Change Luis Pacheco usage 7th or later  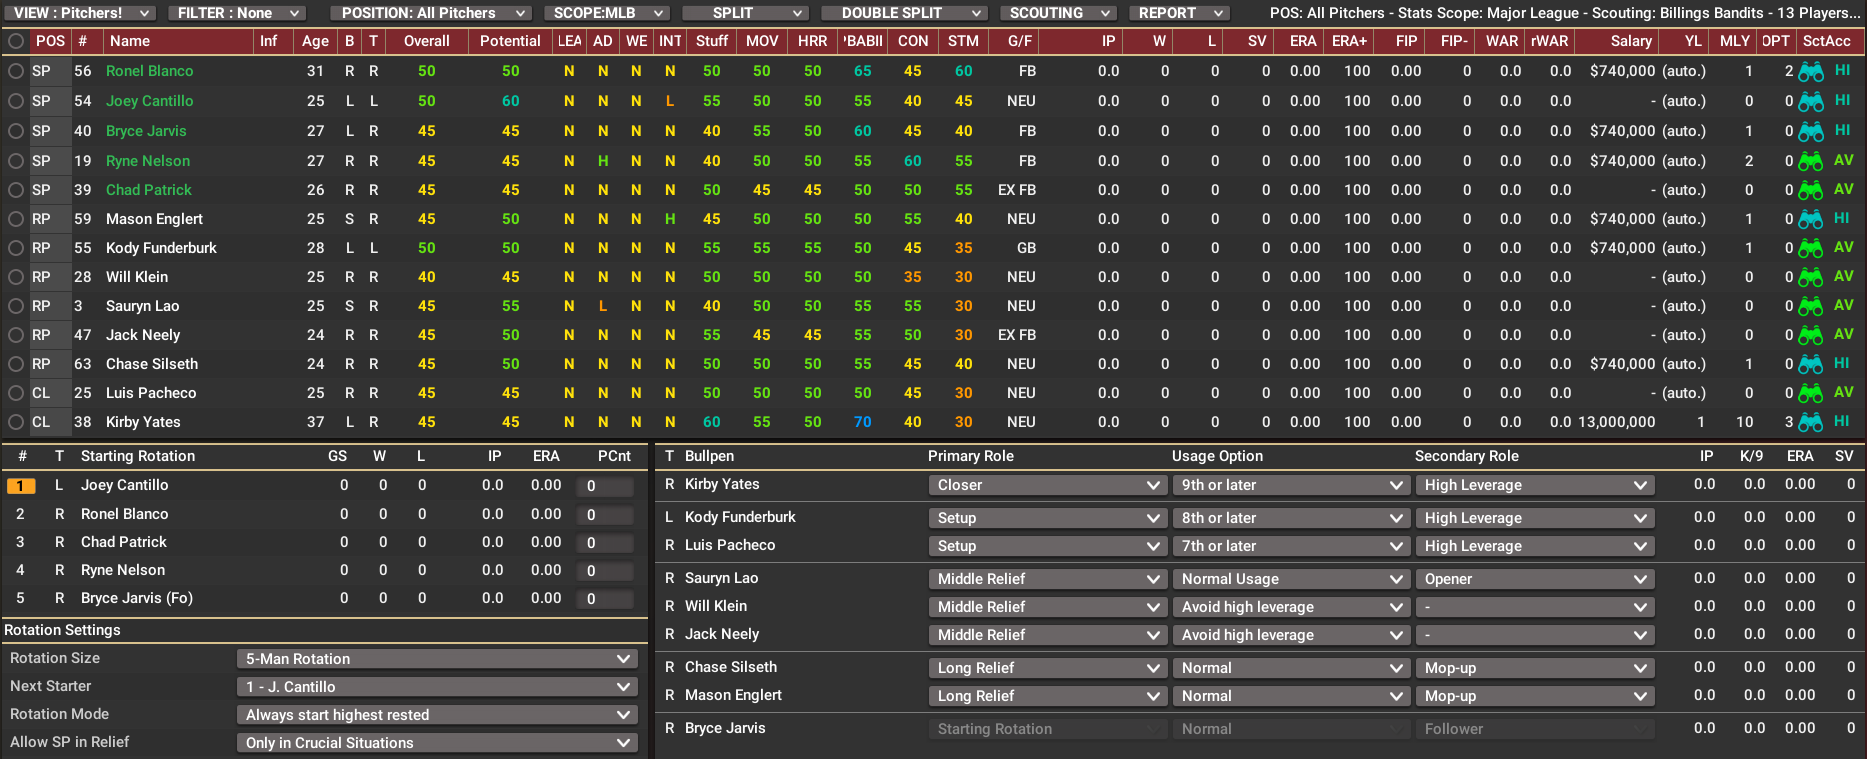click(1291, 546)
